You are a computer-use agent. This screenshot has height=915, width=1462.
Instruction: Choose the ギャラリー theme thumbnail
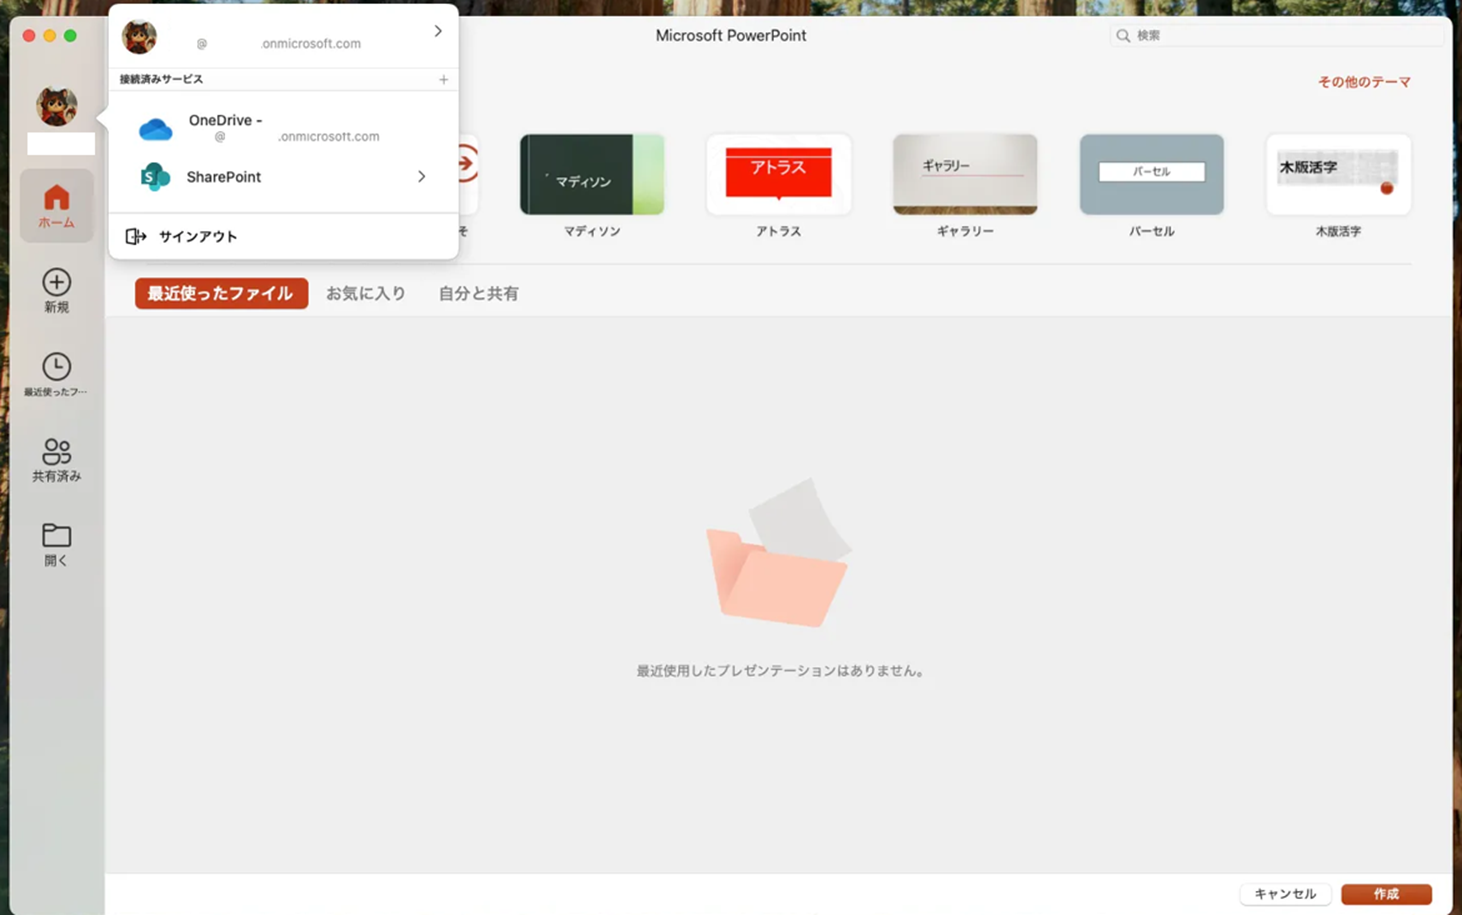point(965,174)
